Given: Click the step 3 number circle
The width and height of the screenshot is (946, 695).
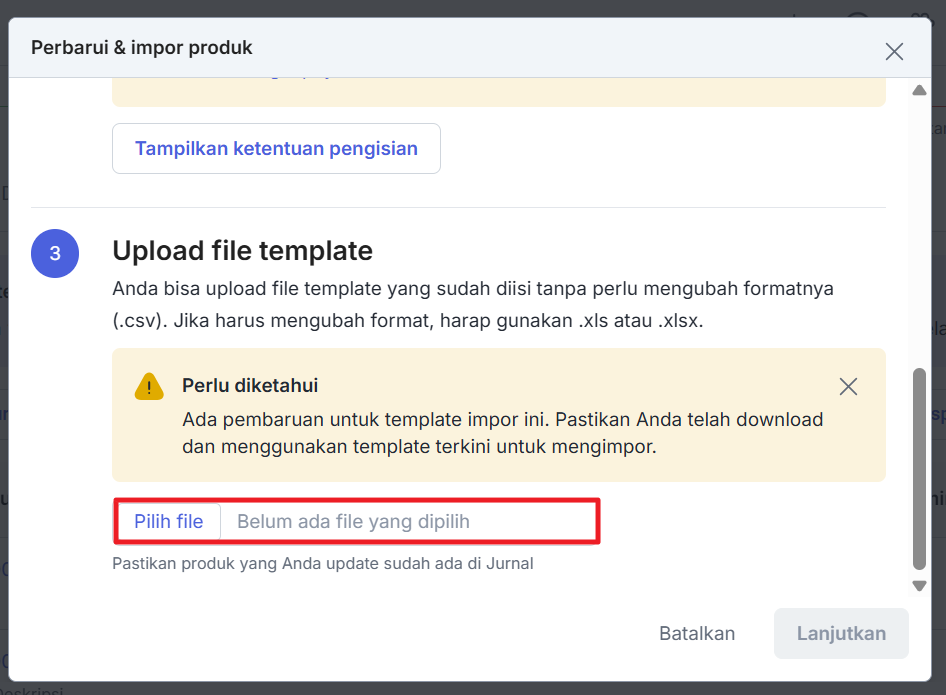Looking at the screenshot, I should tap(55, 254).
